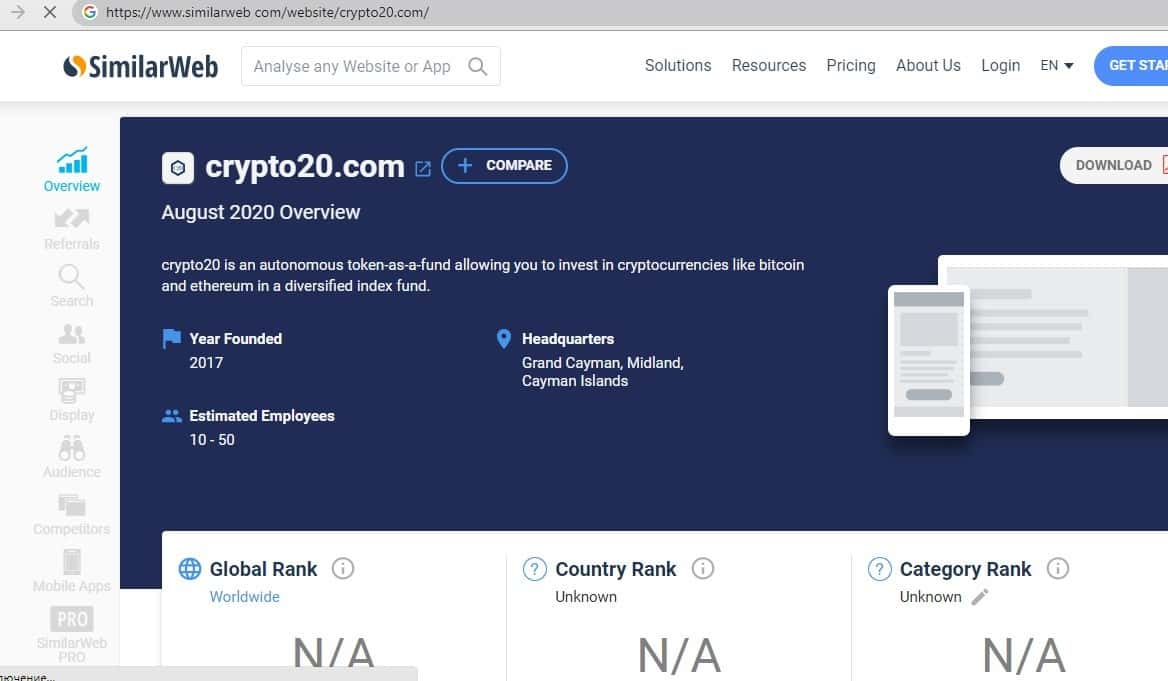
Task: Open the Competitors sidebar section
Action: pos(72,505)
